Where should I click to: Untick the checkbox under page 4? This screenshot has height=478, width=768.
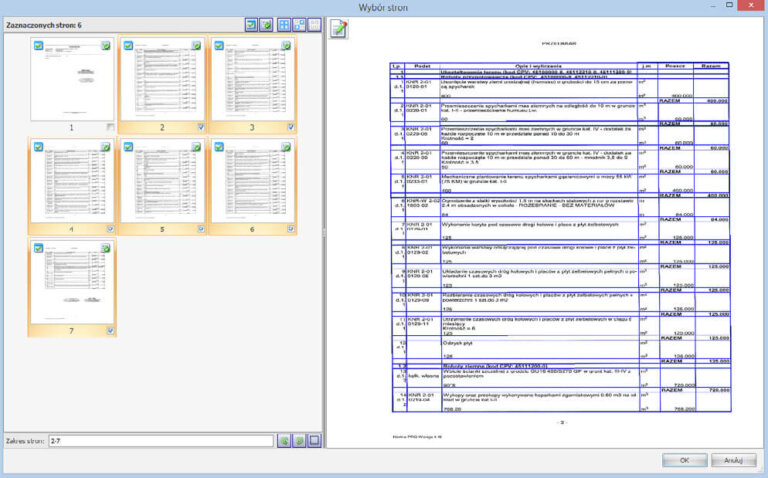point(111,229)
